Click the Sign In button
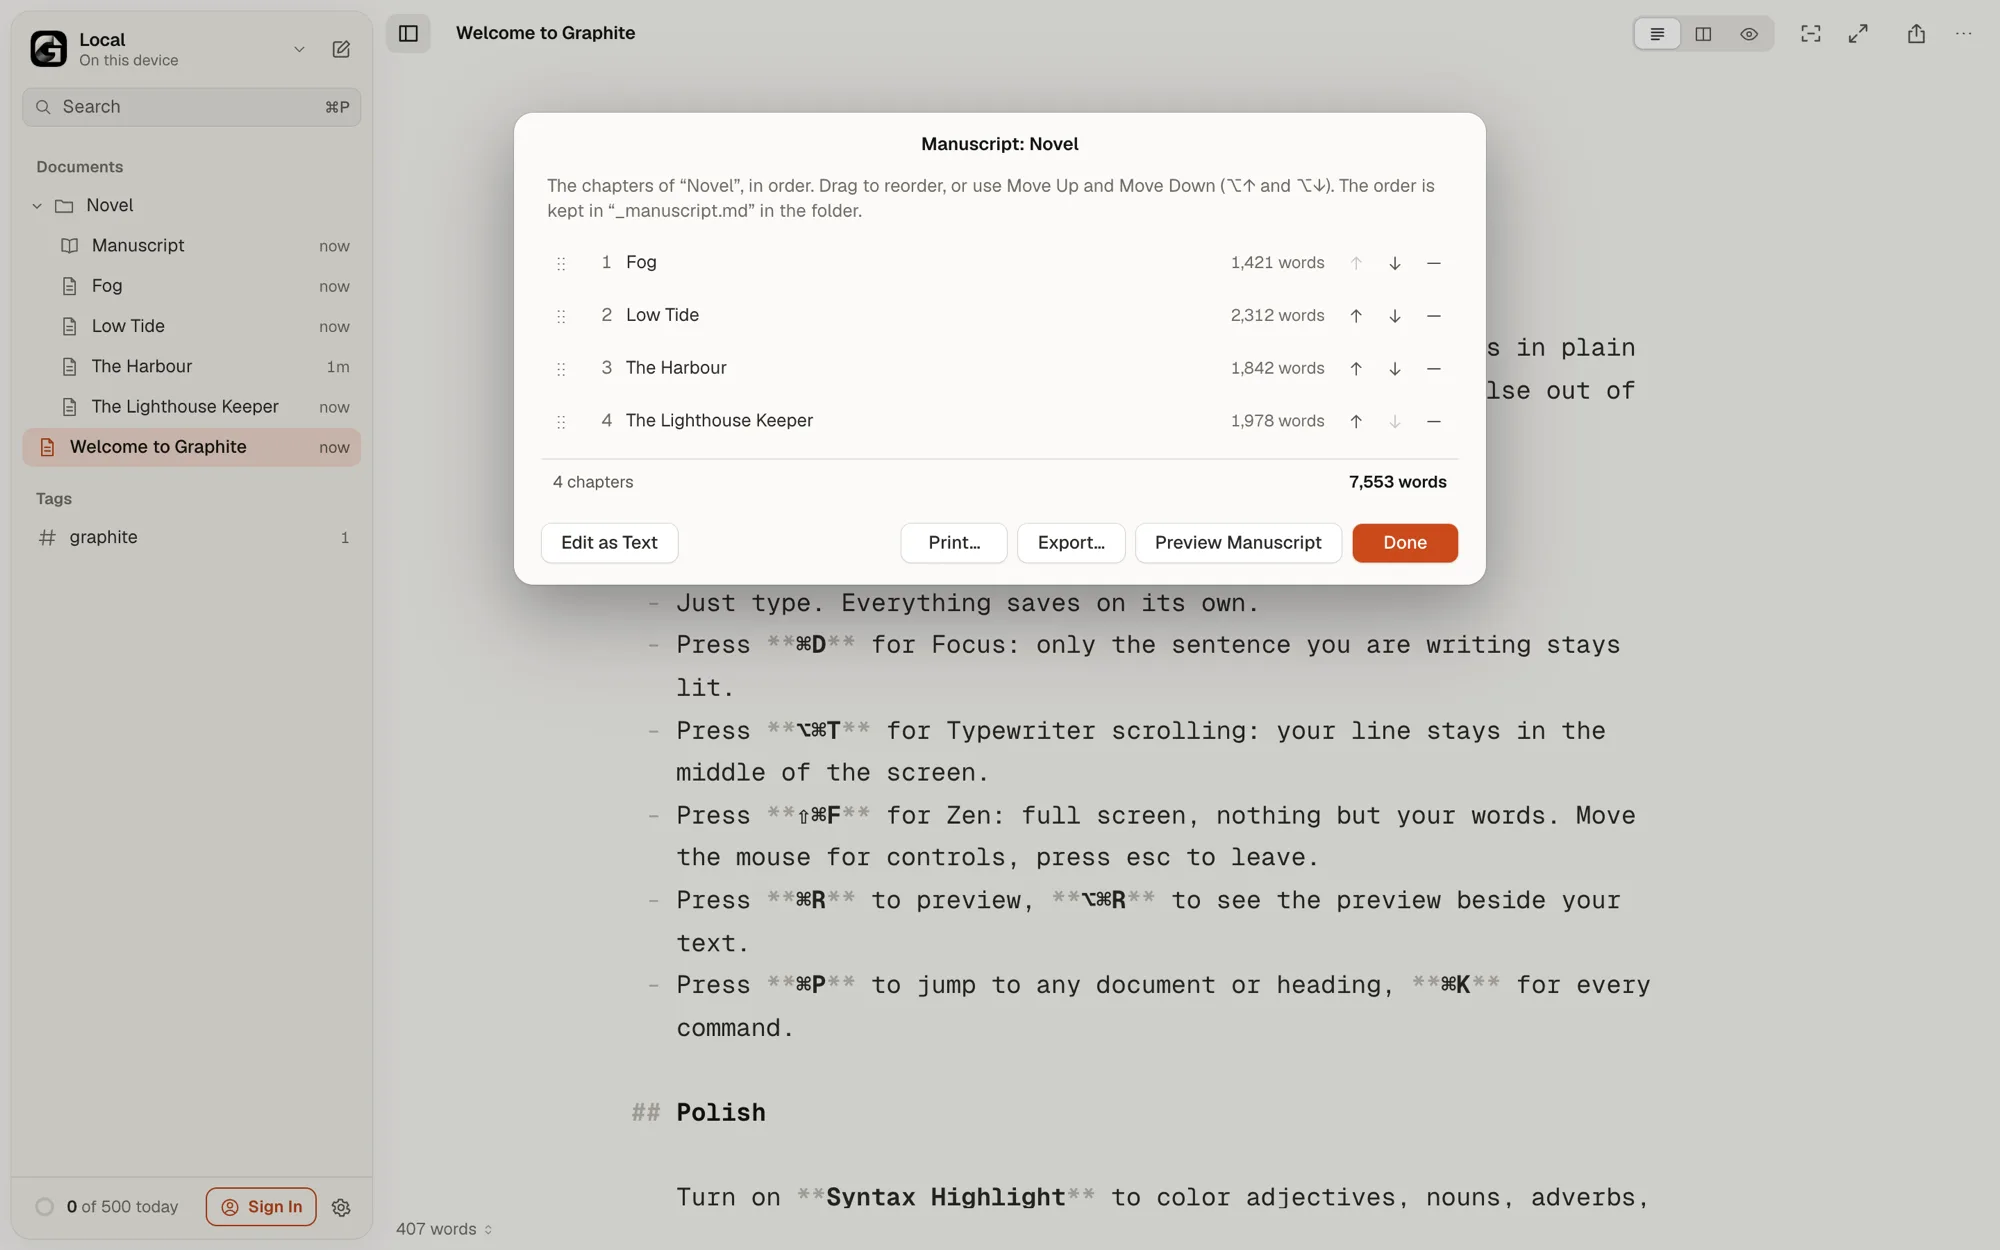Image resolution: width=2000 pixels, height=1250 pixels. pyautogui.click(x=261, y=1207)
